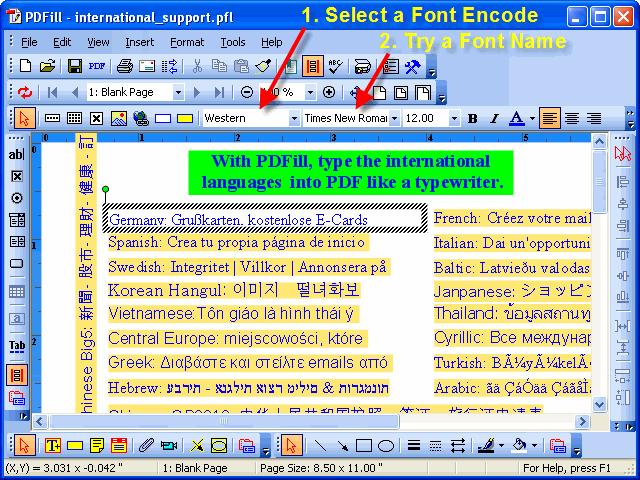Click the Paste clipboard icon
The height and width of the screenshot is (480, 640).
[241, 66]
